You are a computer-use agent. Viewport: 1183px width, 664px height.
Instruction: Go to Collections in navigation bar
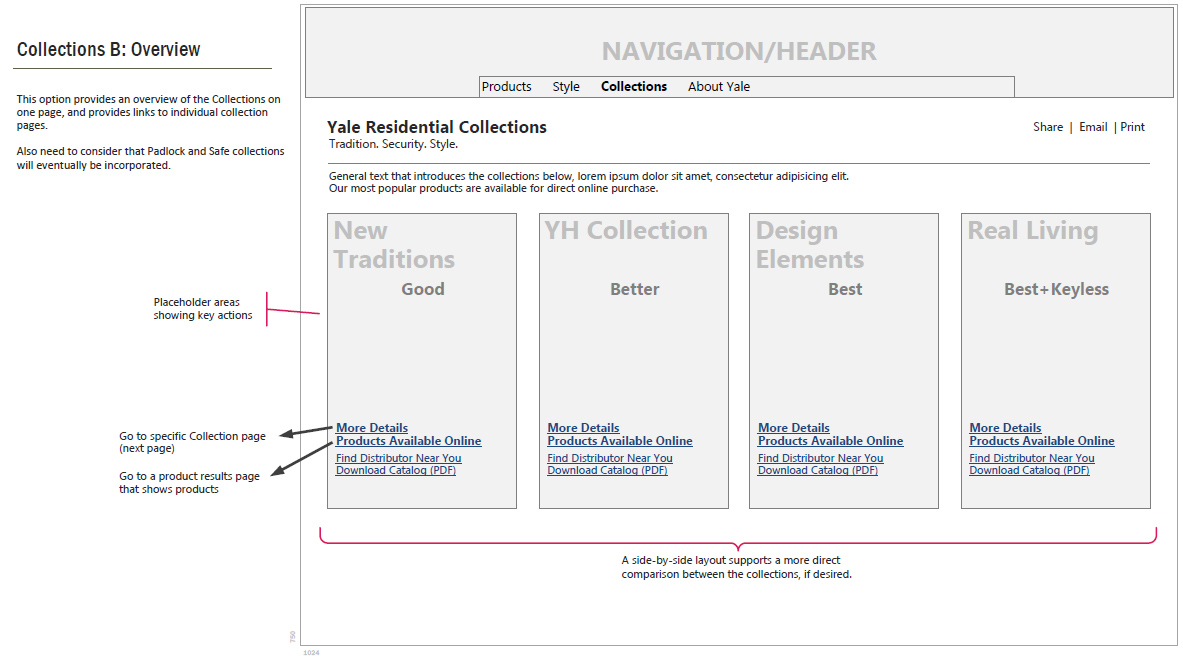tap(634, 87)
